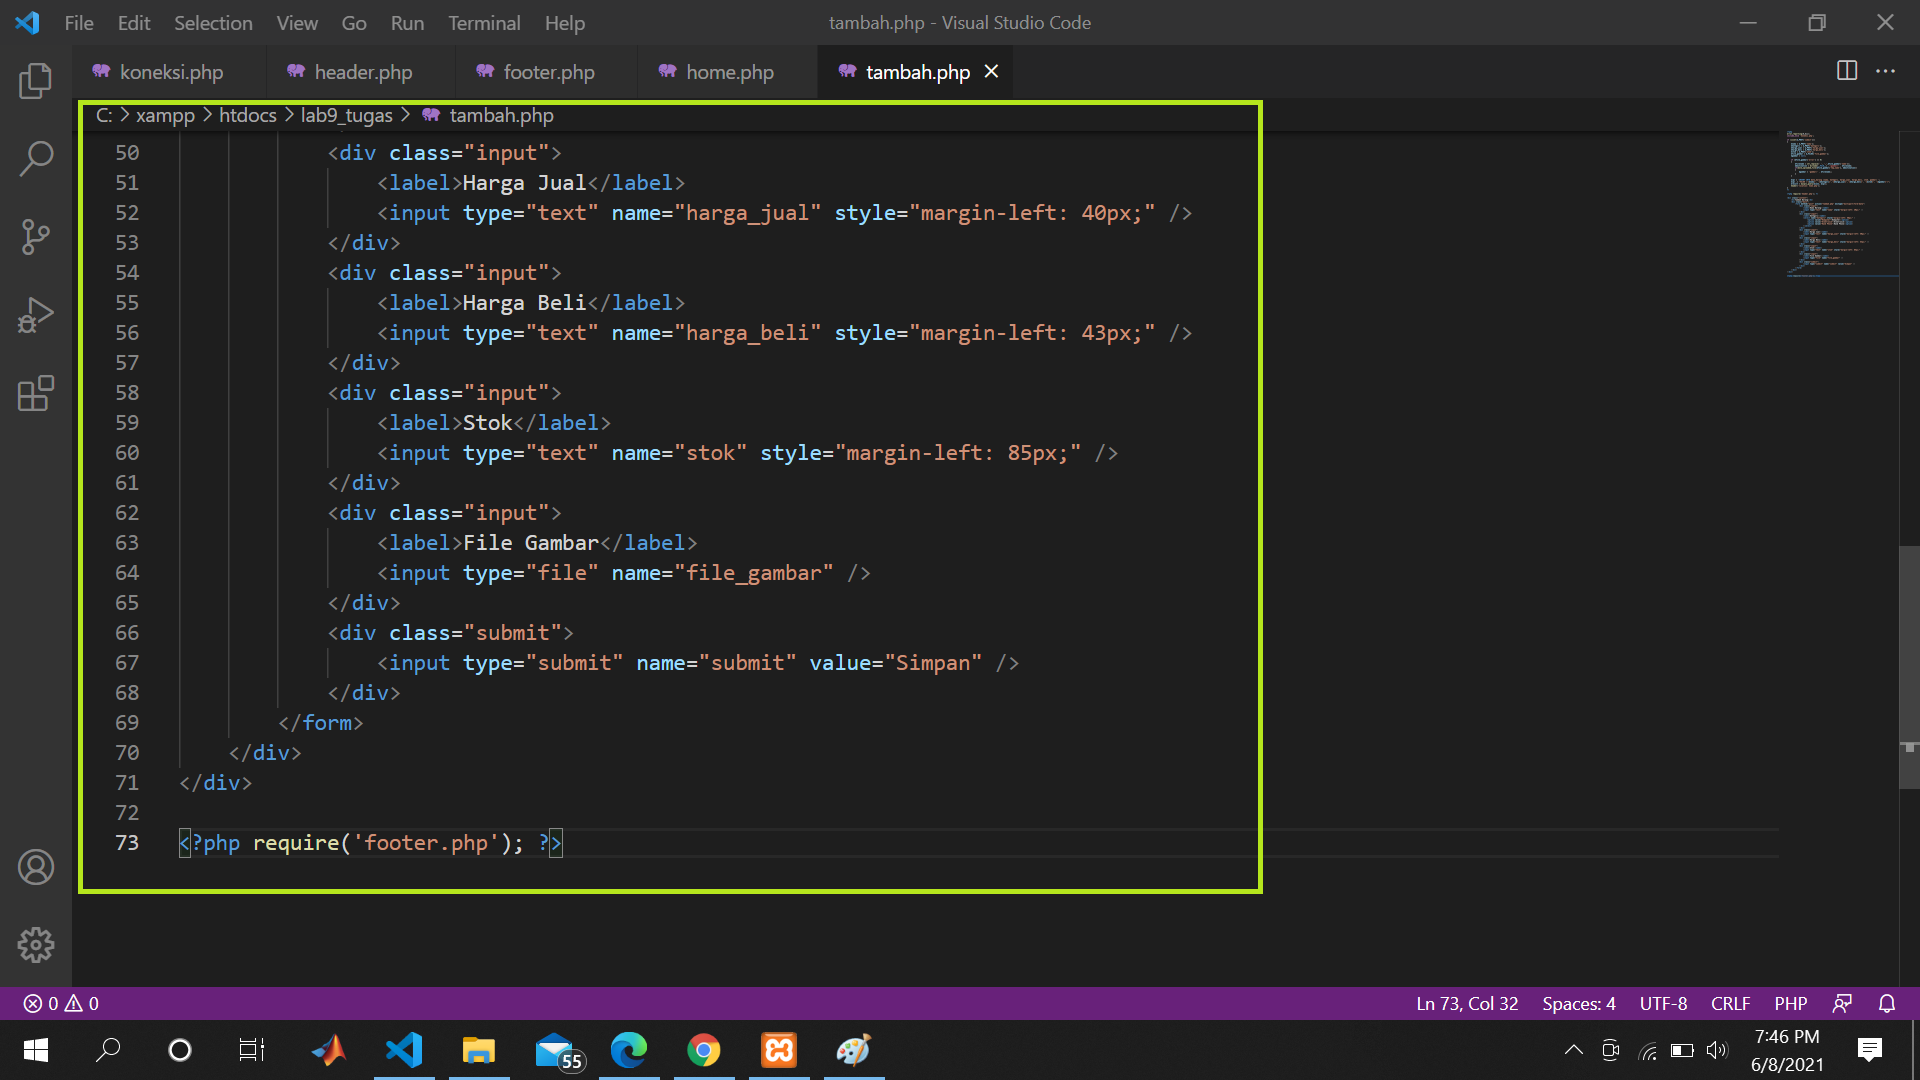
Task: Switch to header.php tab
Action: coord(360,71)
